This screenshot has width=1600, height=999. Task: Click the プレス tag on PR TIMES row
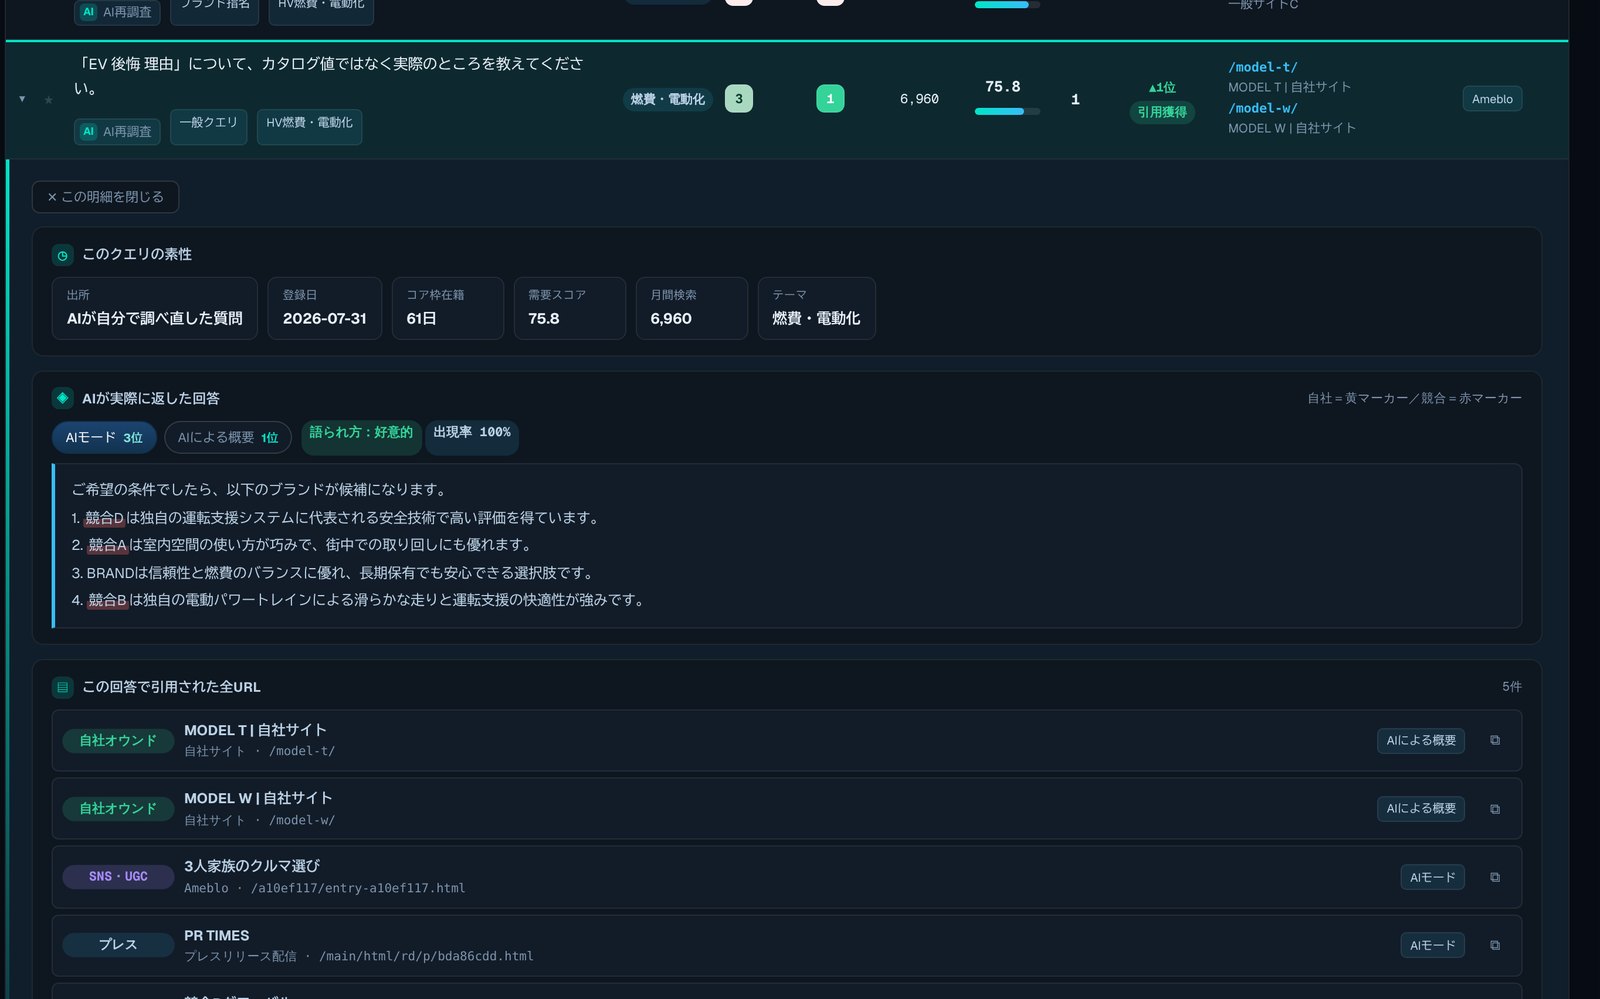point(118,944)
